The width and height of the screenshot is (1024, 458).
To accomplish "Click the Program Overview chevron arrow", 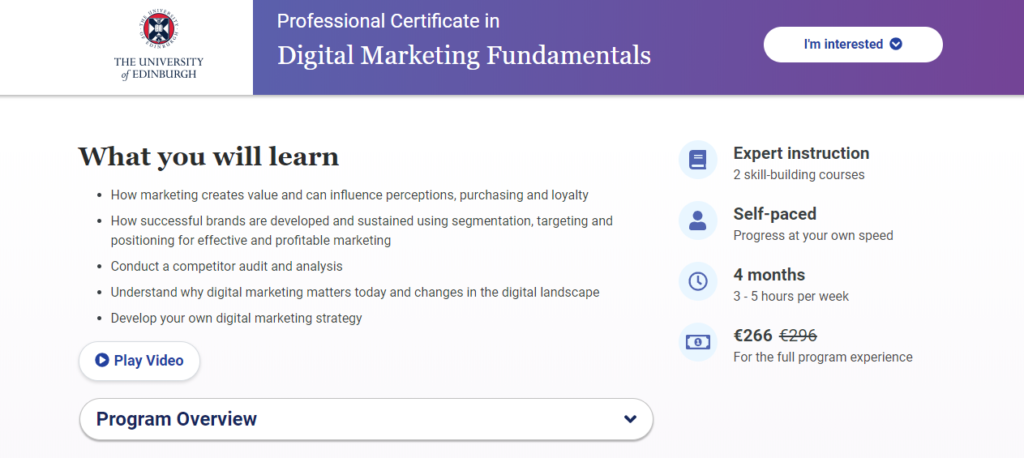I will coord(630,419).
